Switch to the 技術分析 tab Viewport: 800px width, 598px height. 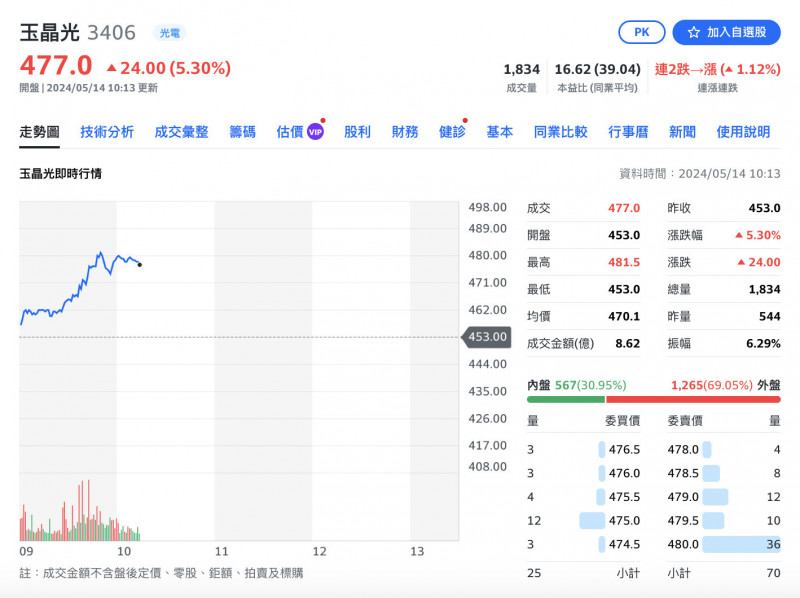[x=107, y=132]
